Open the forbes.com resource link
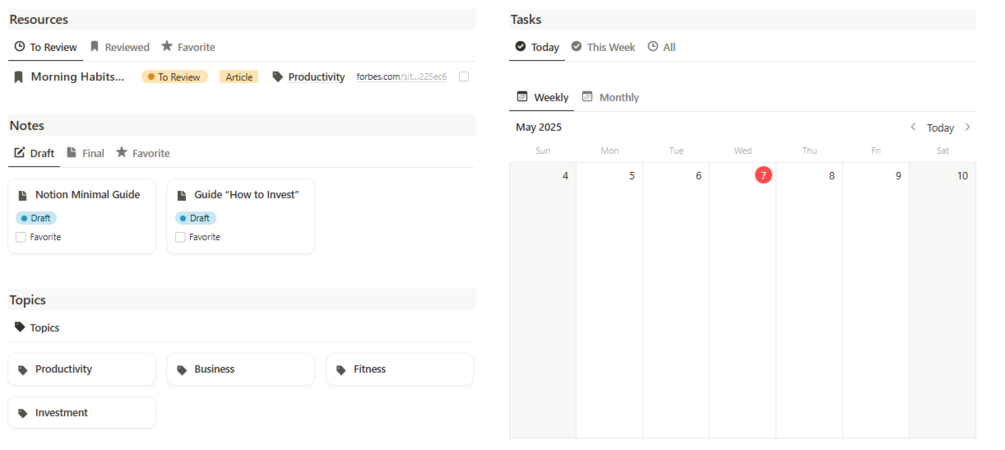 (401, 77)
